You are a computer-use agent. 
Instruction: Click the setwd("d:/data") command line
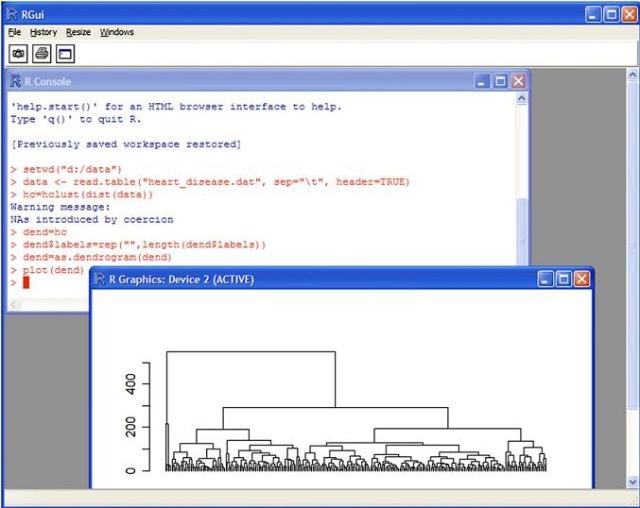tap(67, 169)
